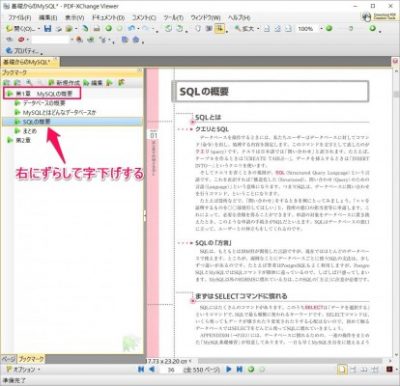Image resolution: width=400 pixels, height=386 pixels.
Task: Open the オプション dropdown
Action: tap(39, 370)
